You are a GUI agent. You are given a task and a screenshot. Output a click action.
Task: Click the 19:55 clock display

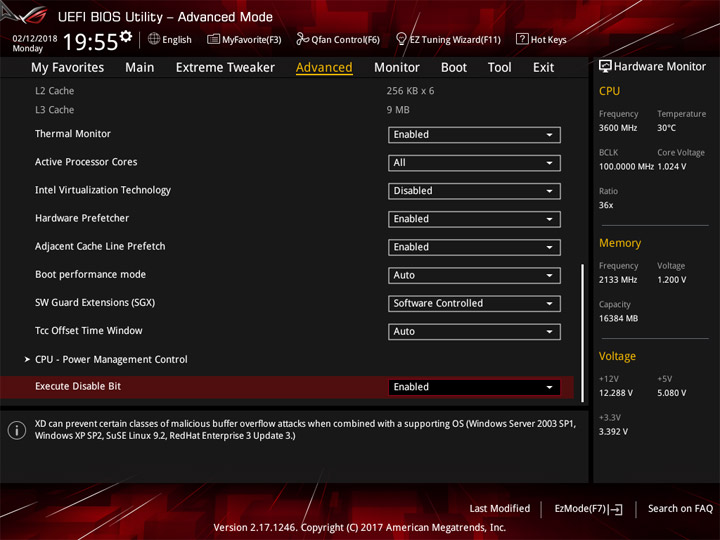tap(90, 42)
